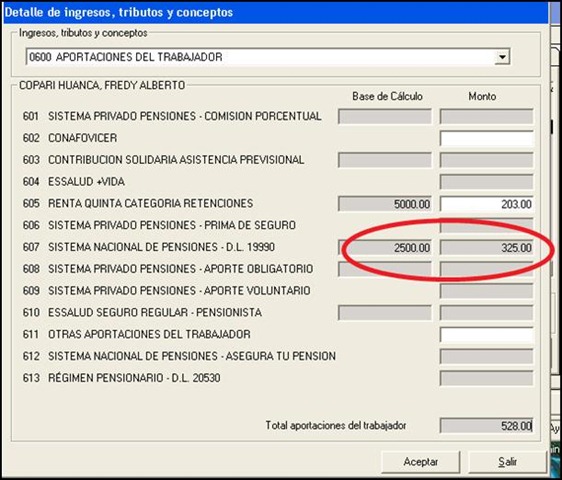Click the Aceptar button
The width and height of the screenshot is (562, 480).
420,462
